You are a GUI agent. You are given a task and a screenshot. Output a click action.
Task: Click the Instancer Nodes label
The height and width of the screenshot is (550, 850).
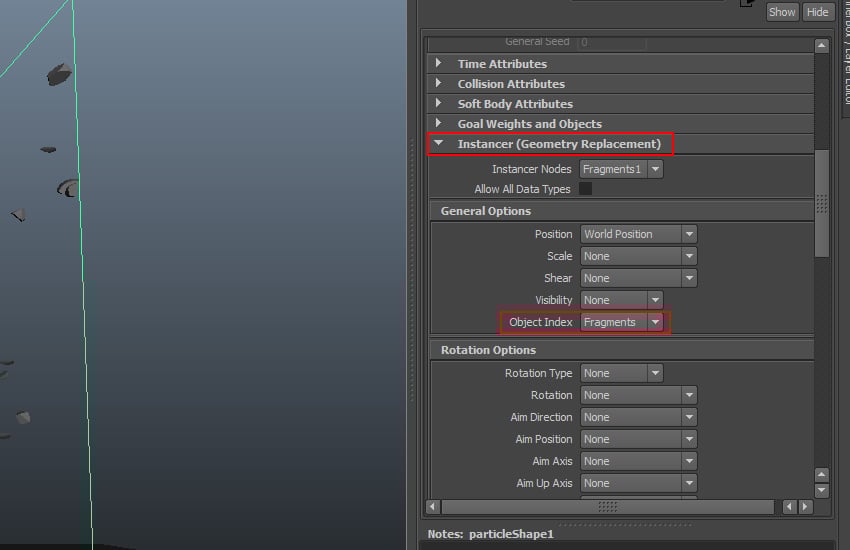pos(531,169)
